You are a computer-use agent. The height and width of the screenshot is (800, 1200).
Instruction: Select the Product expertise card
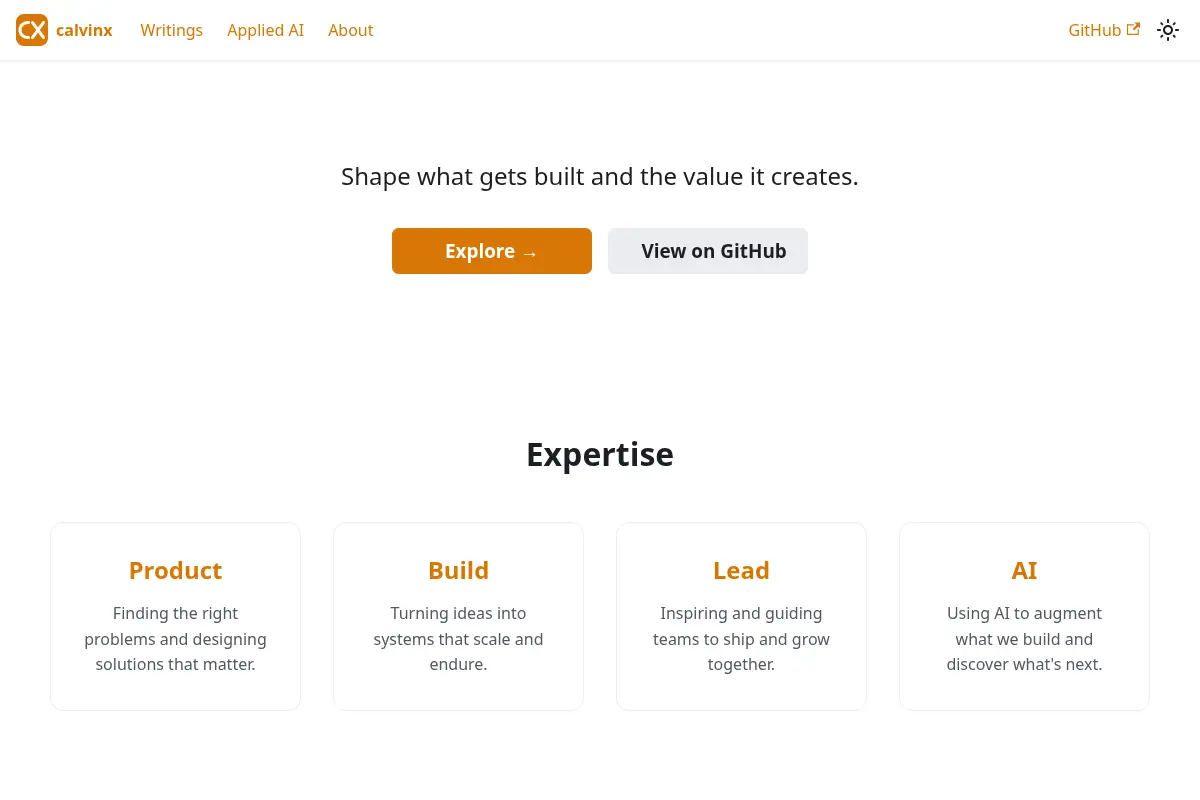[175, 616]
